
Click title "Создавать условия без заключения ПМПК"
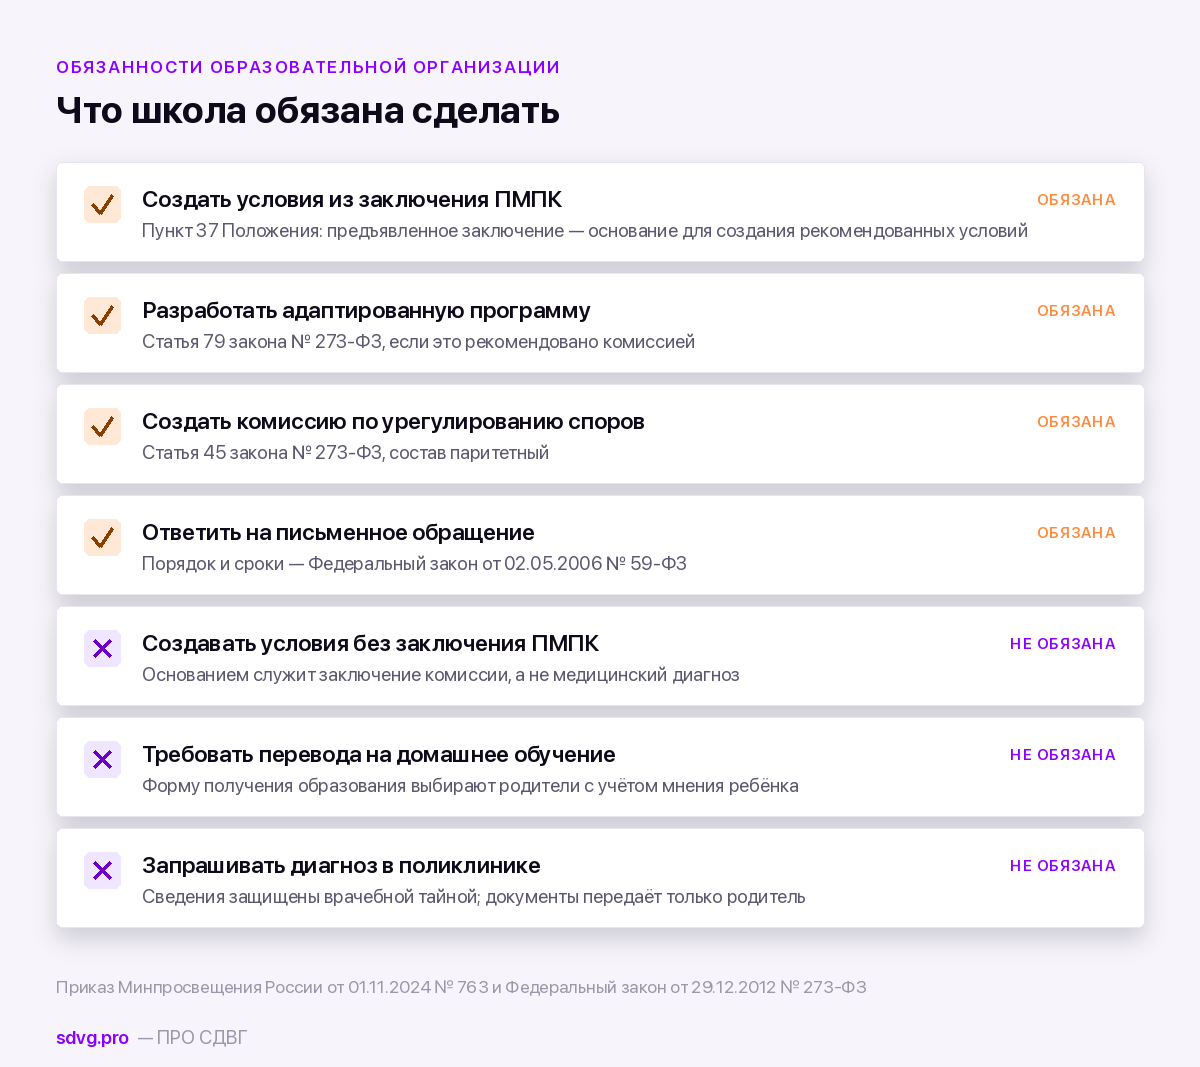370,643
